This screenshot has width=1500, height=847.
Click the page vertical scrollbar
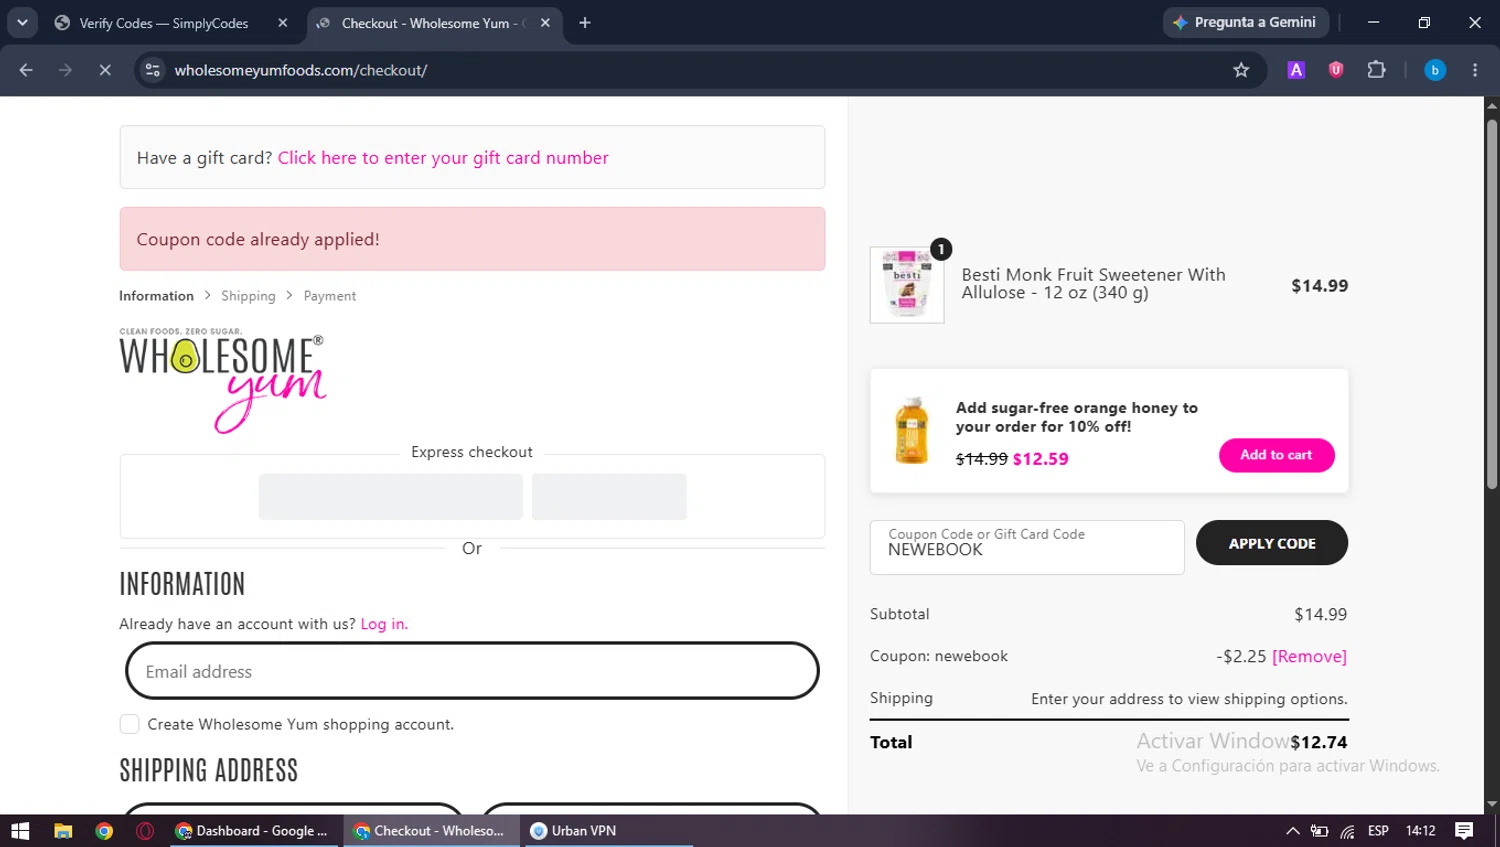[1492, 305]
